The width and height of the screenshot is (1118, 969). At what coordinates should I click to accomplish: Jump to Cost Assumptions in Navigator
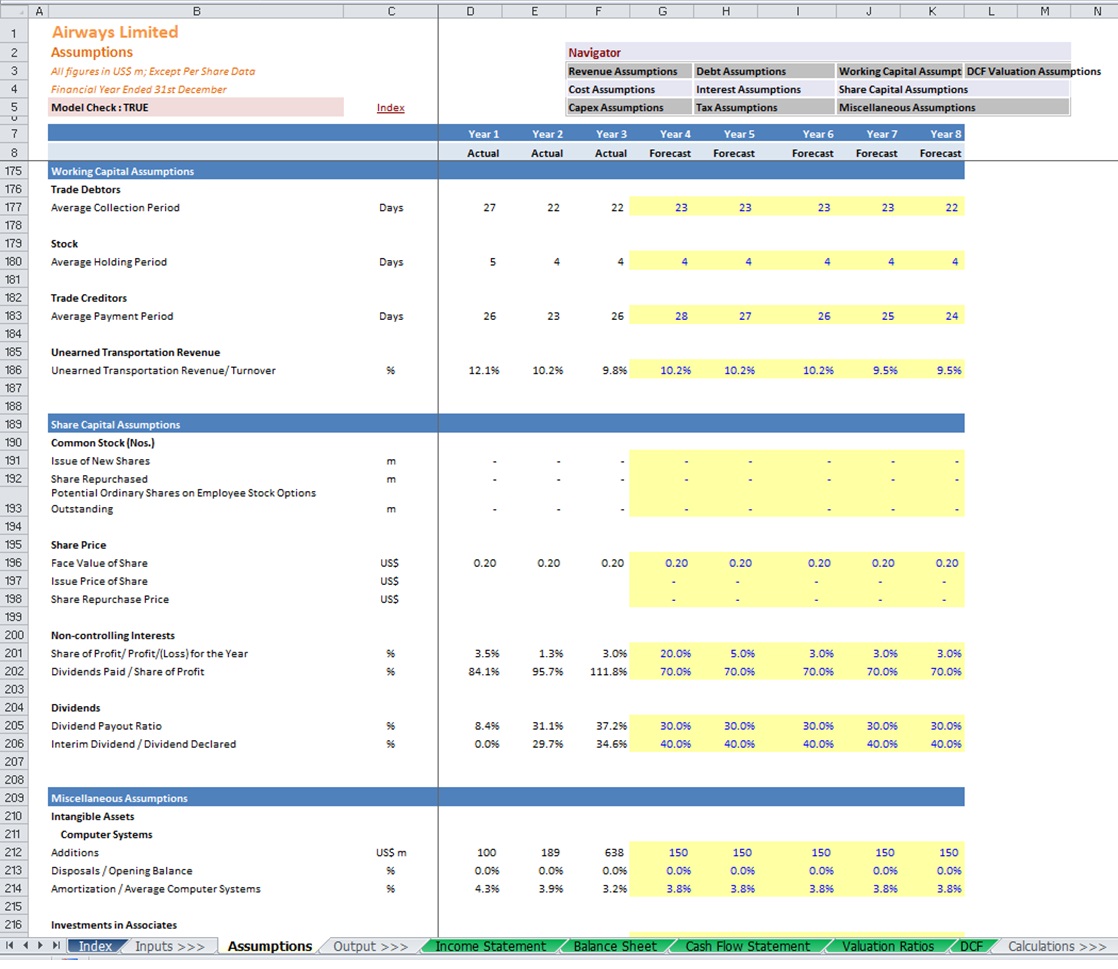(628, 91)
